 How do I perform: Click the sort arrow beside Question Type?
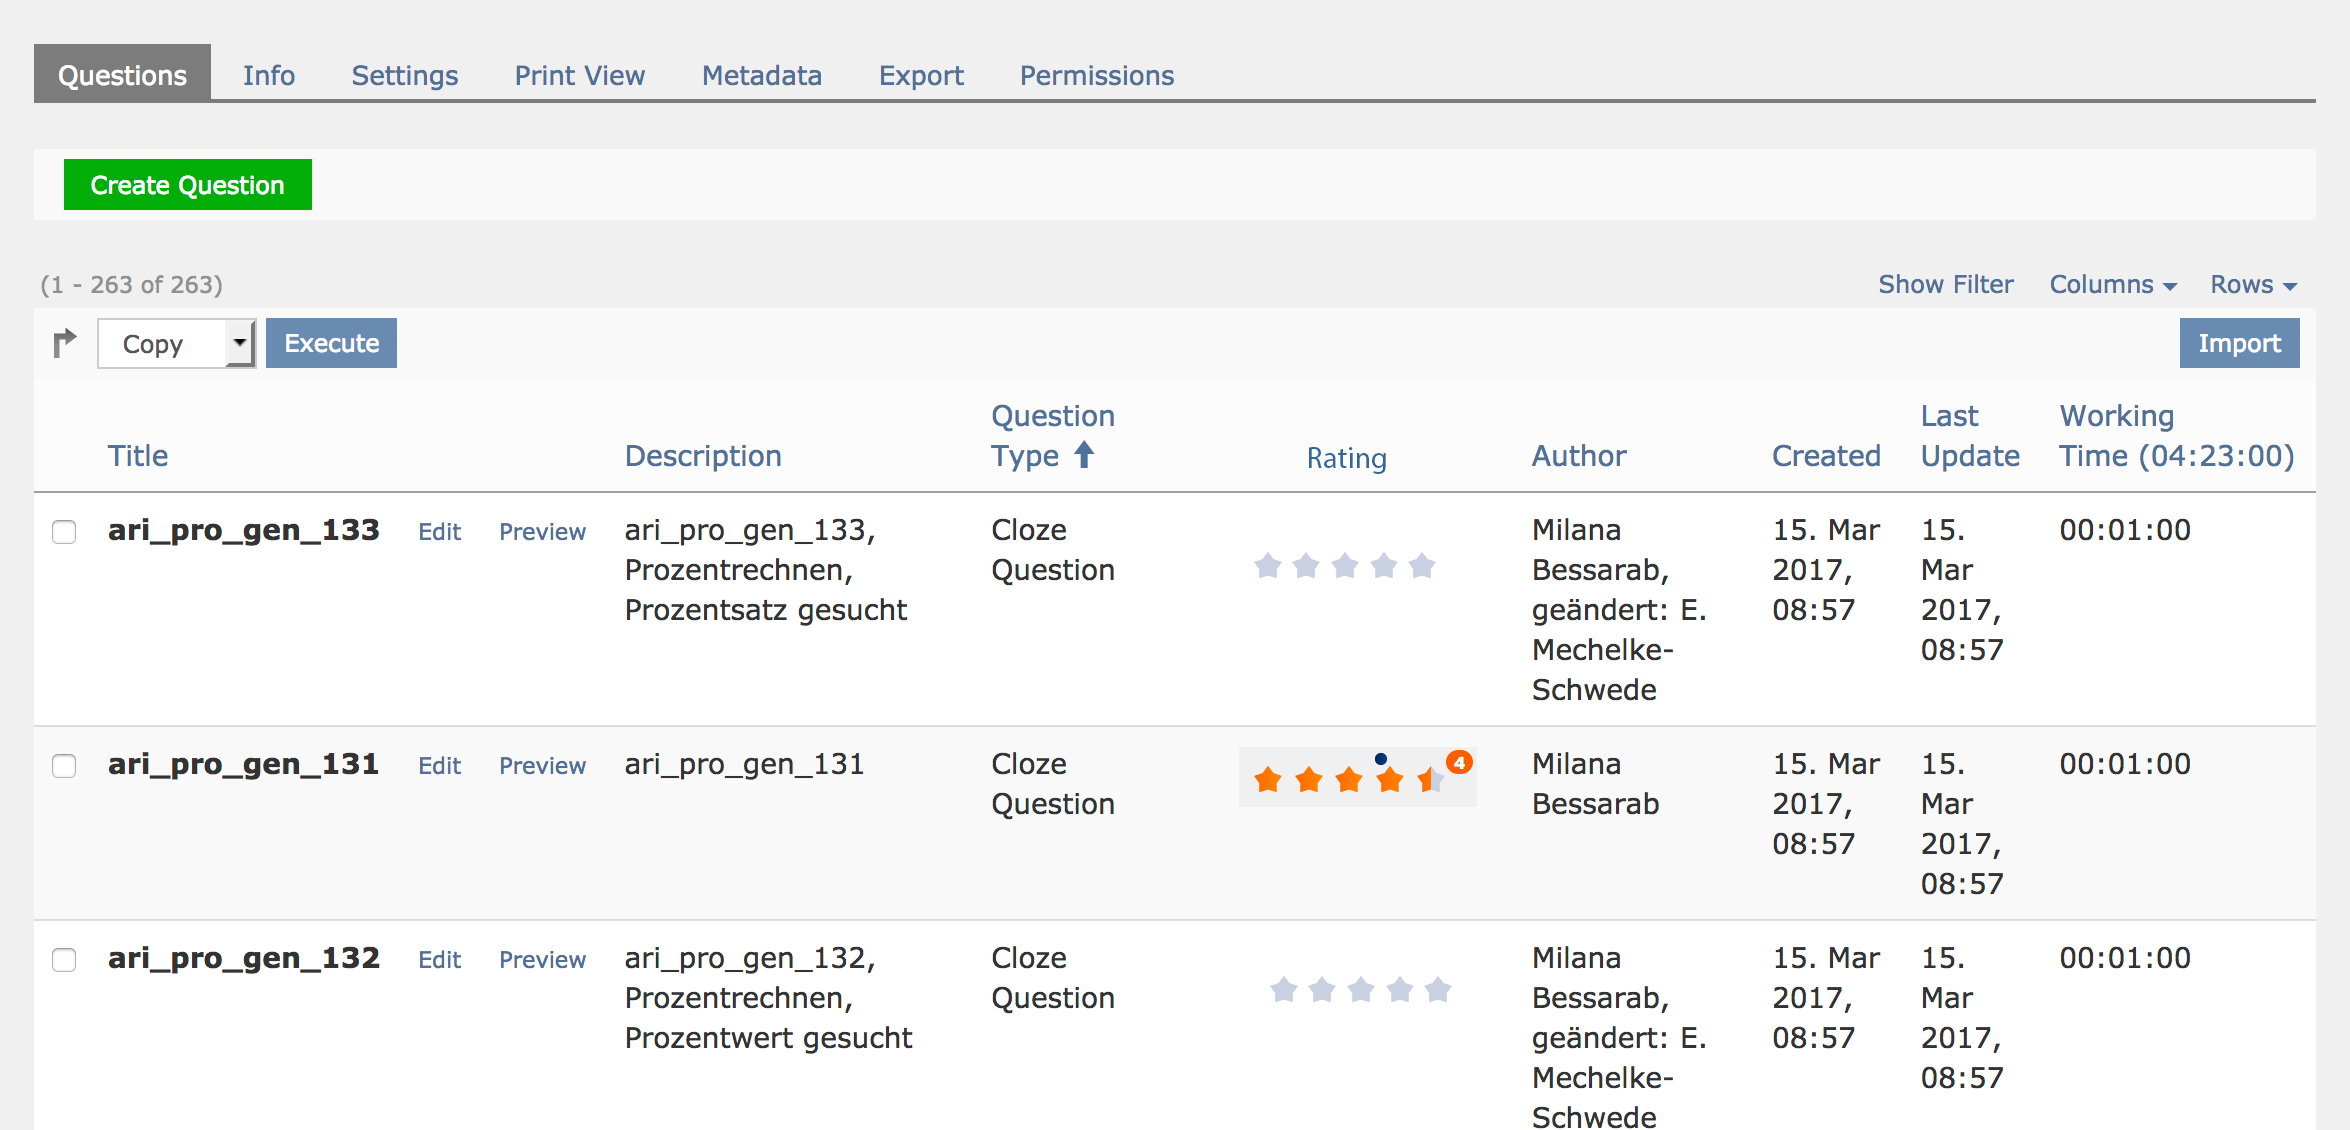click(x=1084, y=456)
